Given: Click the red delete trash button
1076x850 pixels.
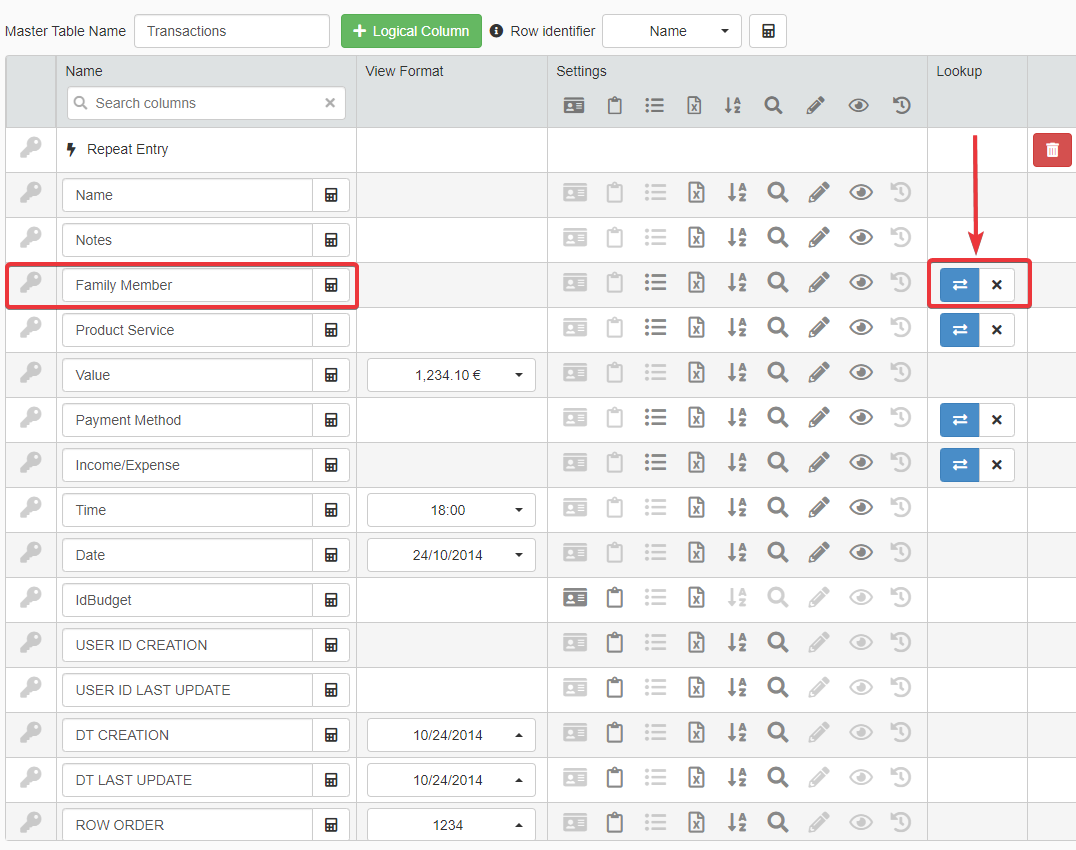Looking at the screenshot, I should [x=1051, y=150].
